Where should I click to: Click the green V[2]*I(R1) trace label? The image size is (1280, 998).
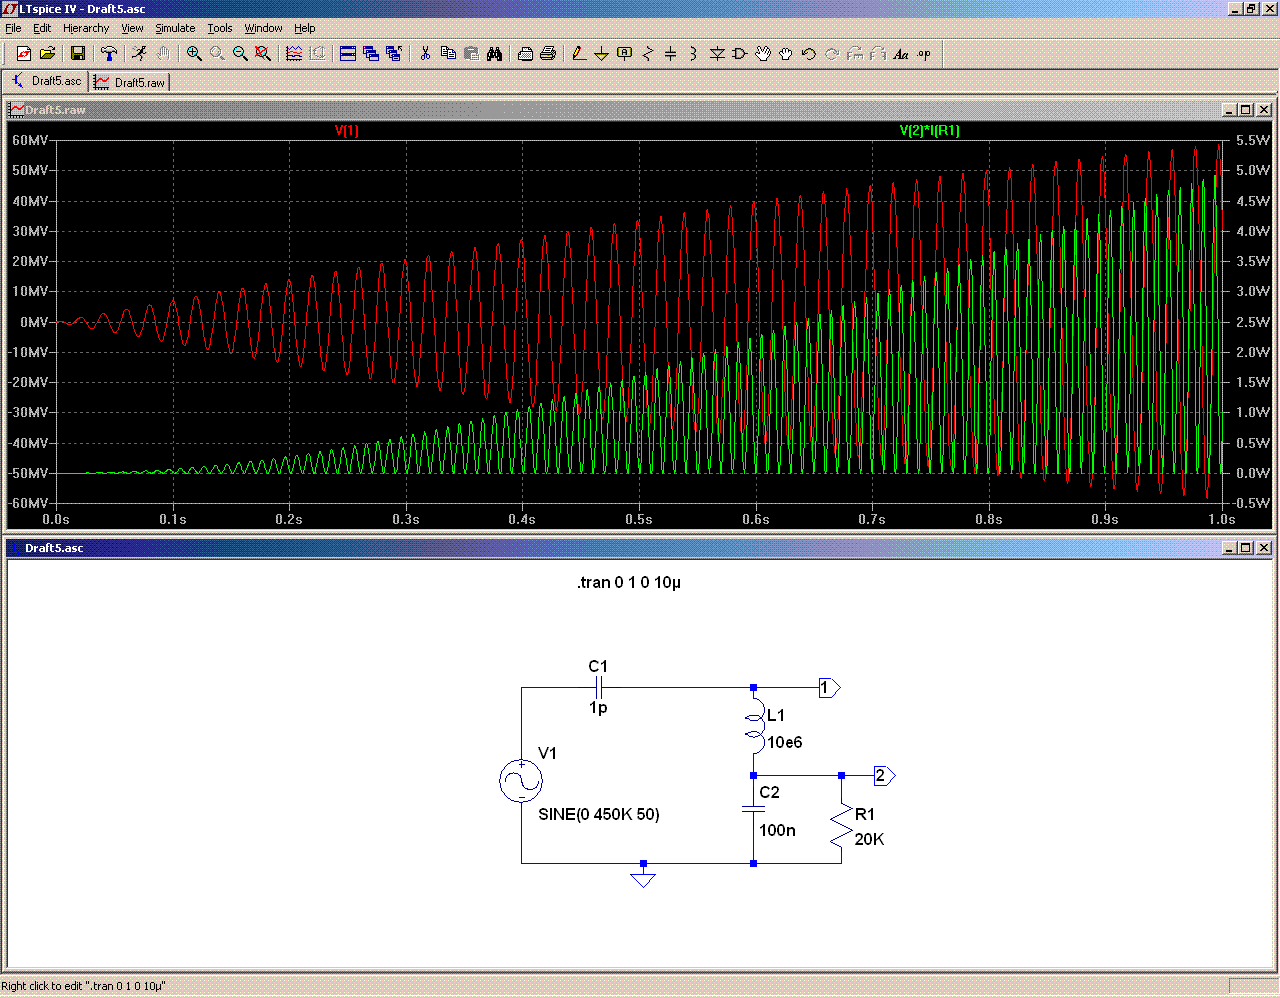click(x=929, y=131)
